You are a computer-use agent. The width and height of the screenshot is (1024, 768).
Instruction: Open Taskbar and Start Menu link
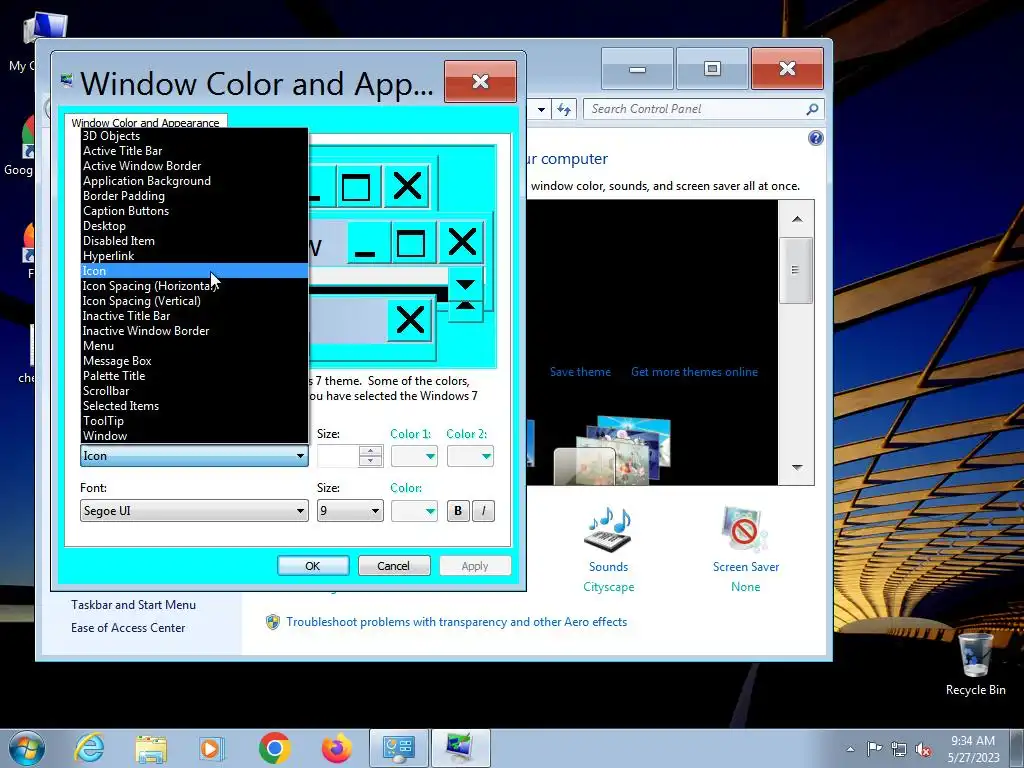point(133,605)
